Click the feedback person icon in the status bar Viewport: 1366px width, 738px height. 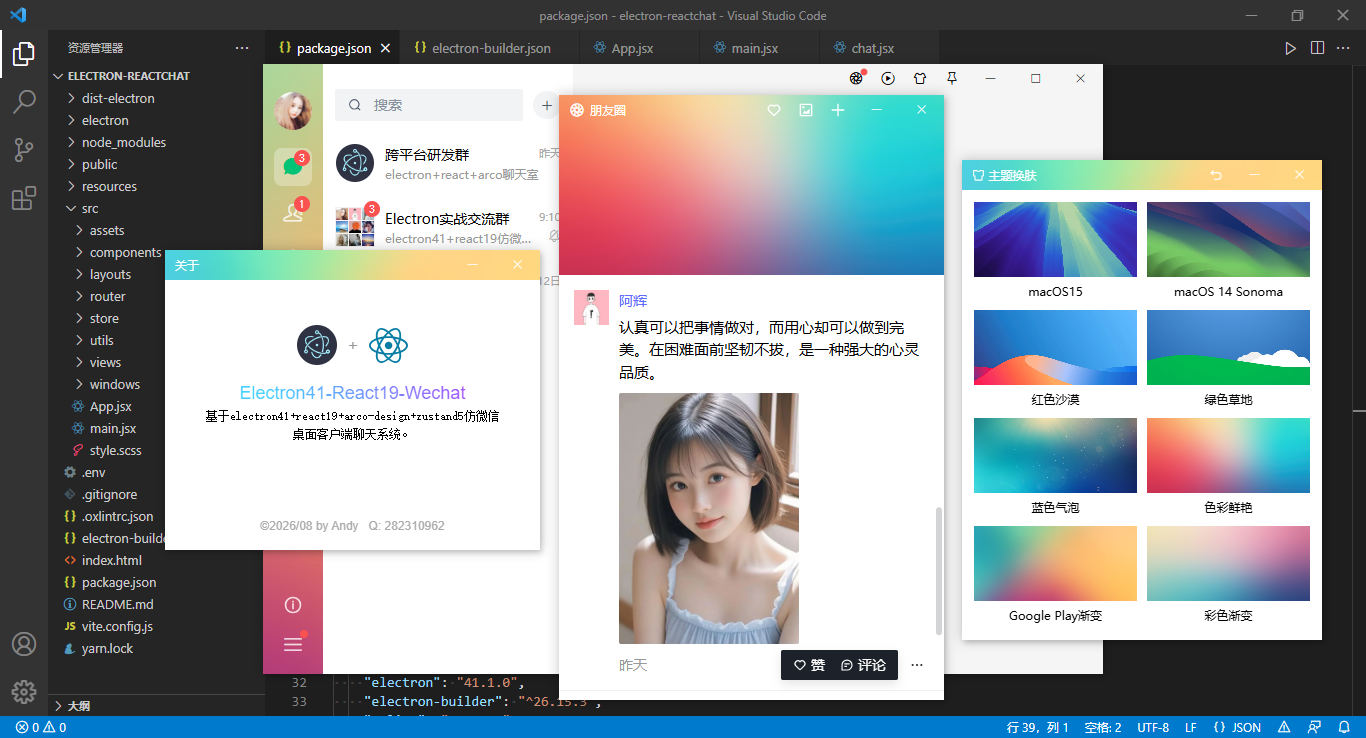pos(1315,727)
